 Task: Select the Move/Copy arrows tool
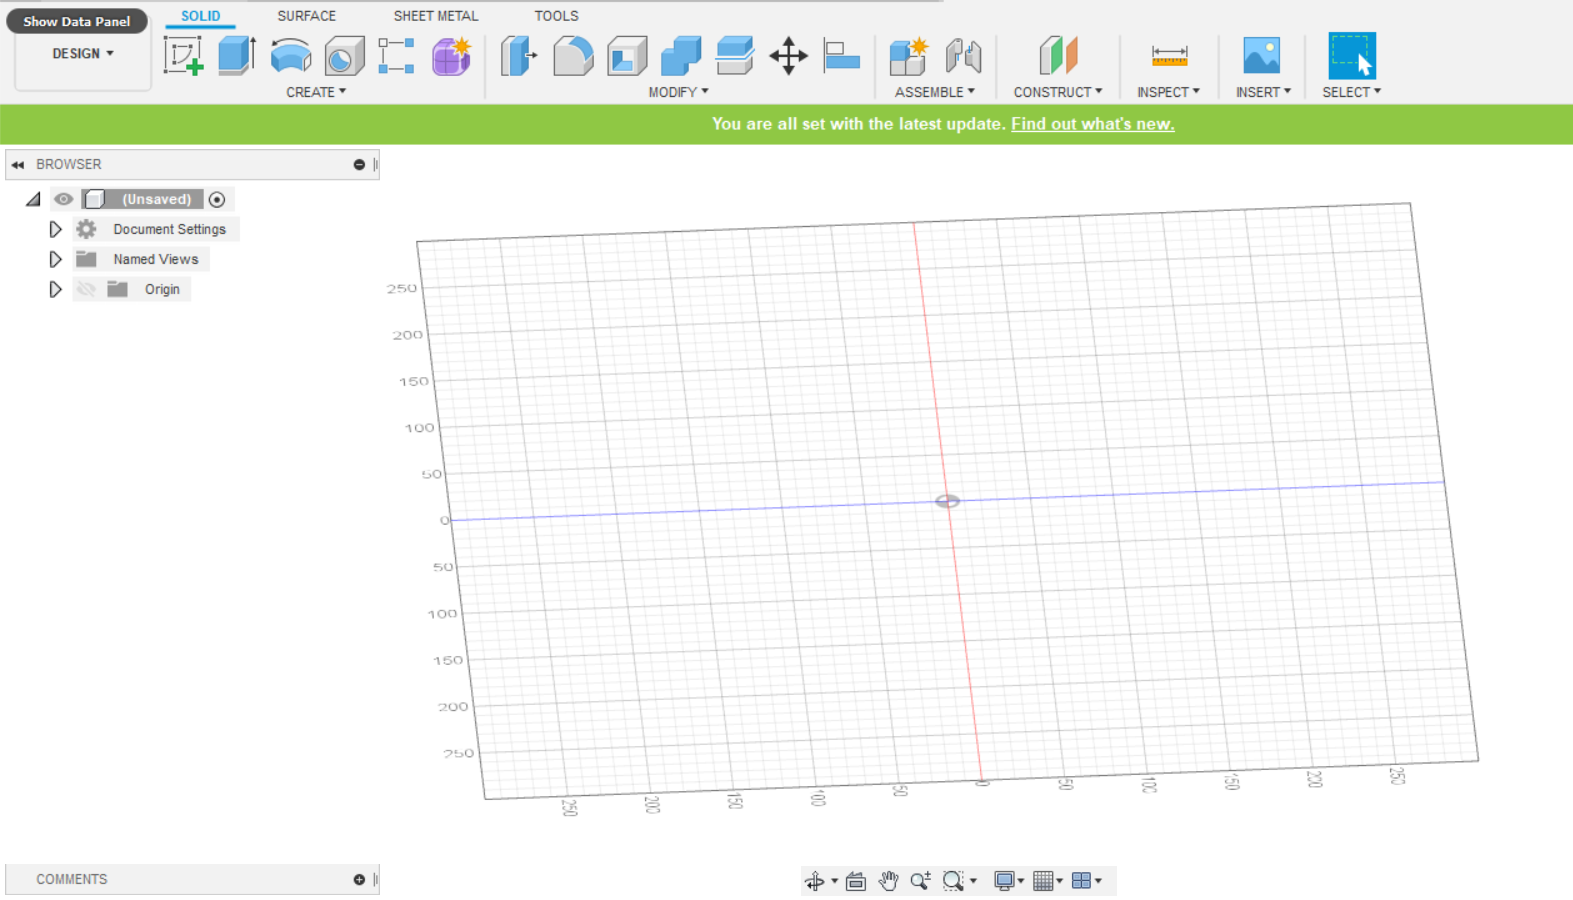789,56
